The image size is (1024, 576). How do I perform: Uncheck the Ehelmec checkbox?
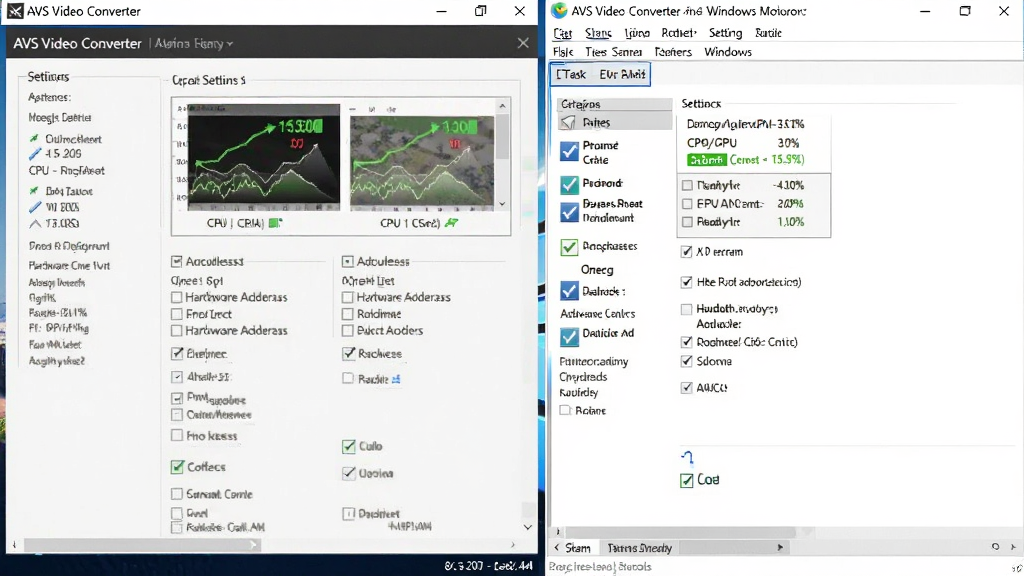pos(177,353)
